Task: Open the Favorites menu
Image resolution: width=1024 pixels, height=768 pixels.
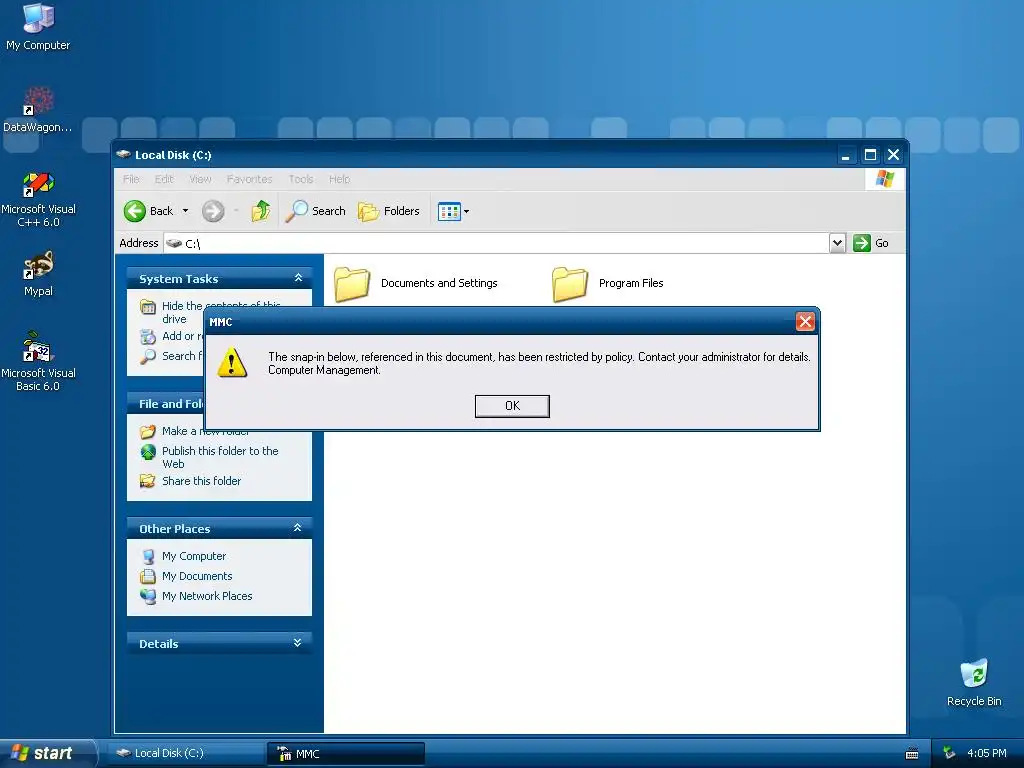Action: [249, 179]
